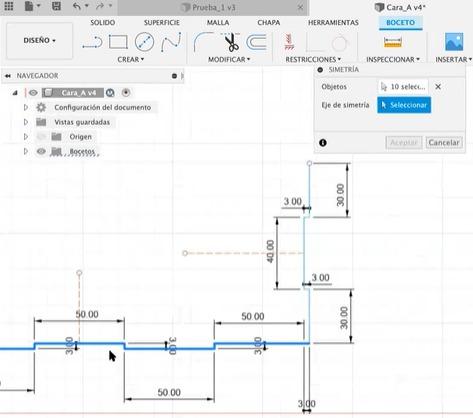Select the Spline sketch tool
Viewport: 473px width, 418px height.
click(171, 42)
